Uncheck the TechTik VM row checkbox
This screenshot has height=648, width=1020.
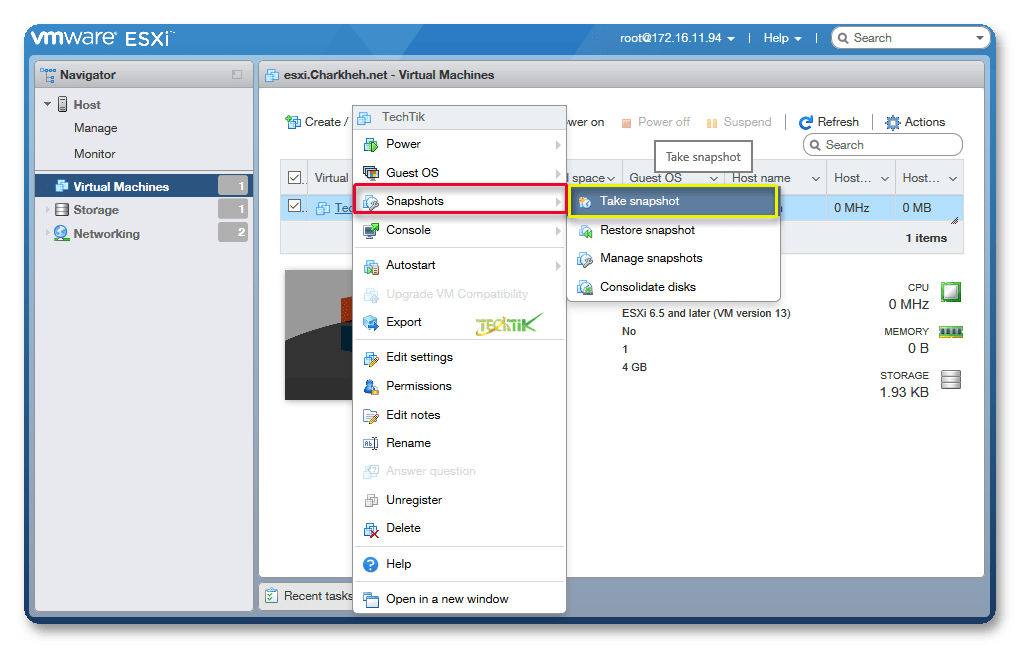pyautogui.click(x=295, y=206)
